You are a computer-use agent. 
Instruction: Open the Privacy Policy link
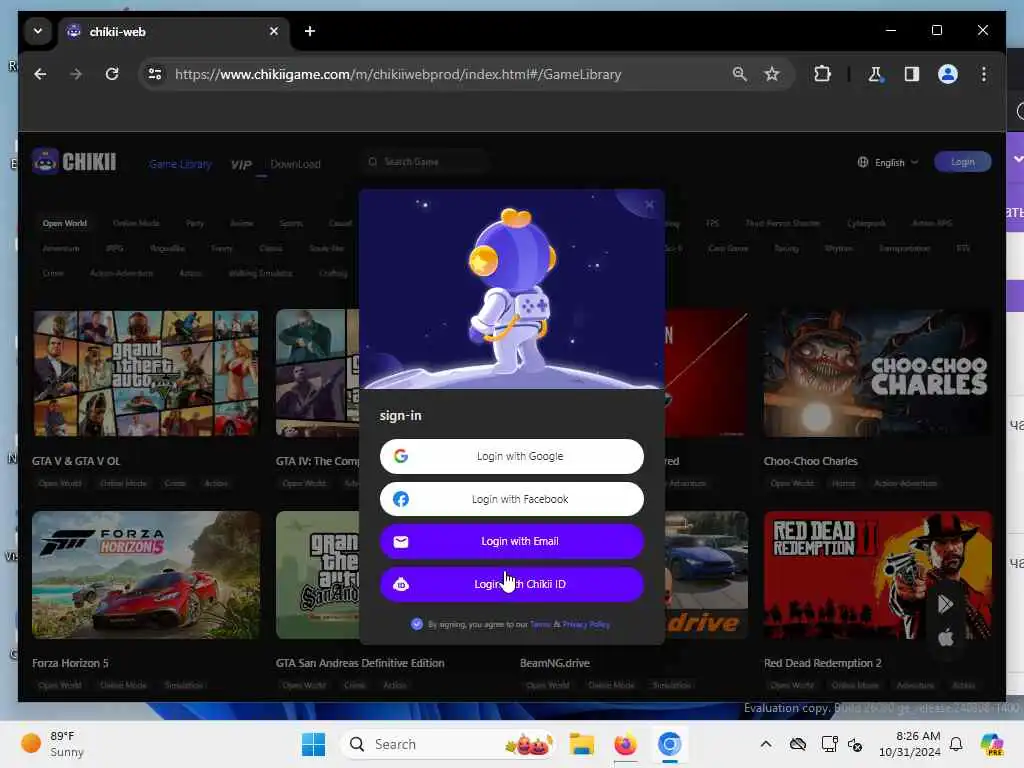pyautogui.click(x=586, y=624)
